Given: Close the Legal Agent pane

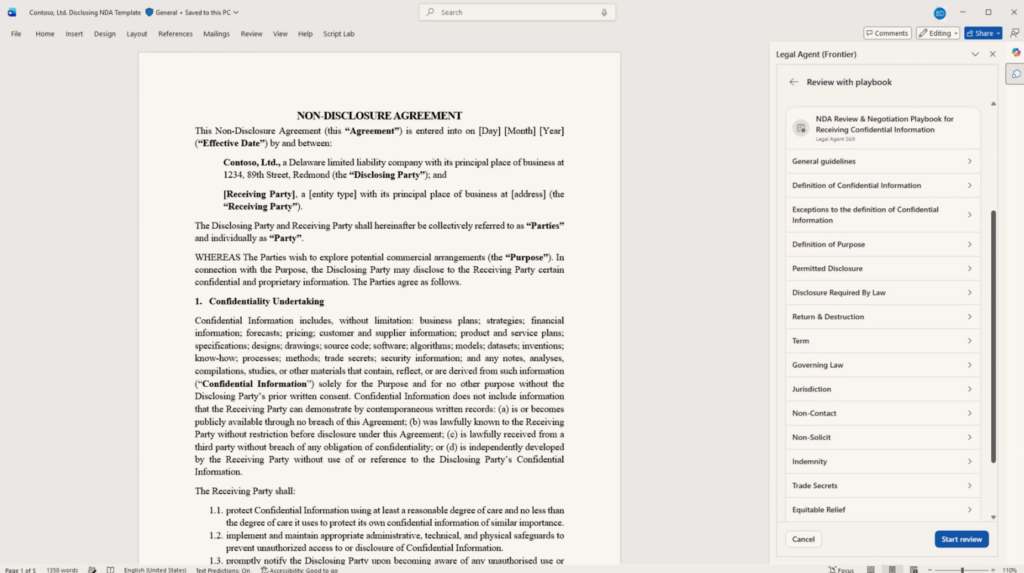Looking at the screenshot, I should [993, 54].
